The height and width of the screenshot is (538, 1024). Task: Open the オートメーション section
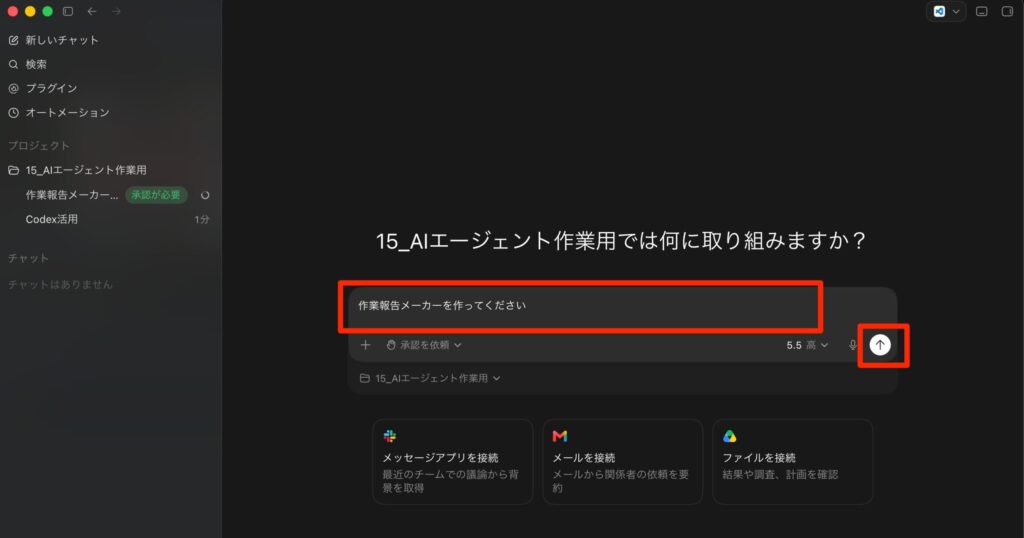[59, 112]
